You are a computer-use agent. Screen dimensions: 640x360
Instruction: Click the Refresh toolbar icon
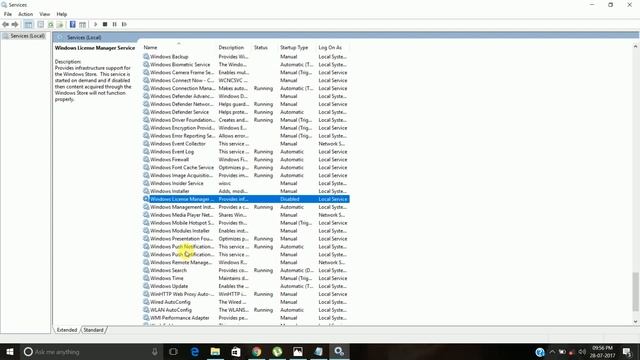(x=51, y=24)
